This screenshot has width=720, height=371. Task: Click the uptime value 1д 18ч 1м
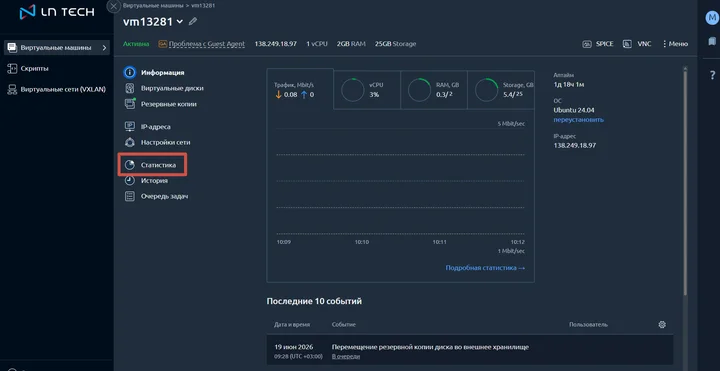(x=569, y=84)
